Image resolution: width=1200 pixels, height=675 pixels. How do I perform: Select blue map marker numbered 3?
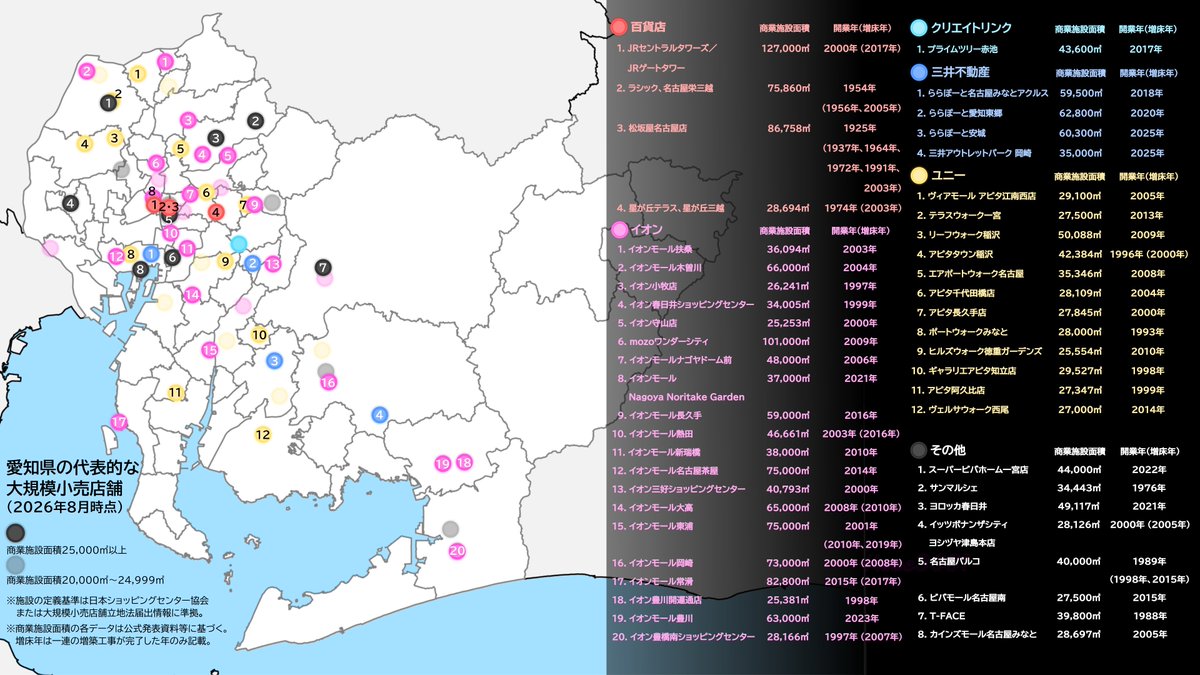(274, 360)
